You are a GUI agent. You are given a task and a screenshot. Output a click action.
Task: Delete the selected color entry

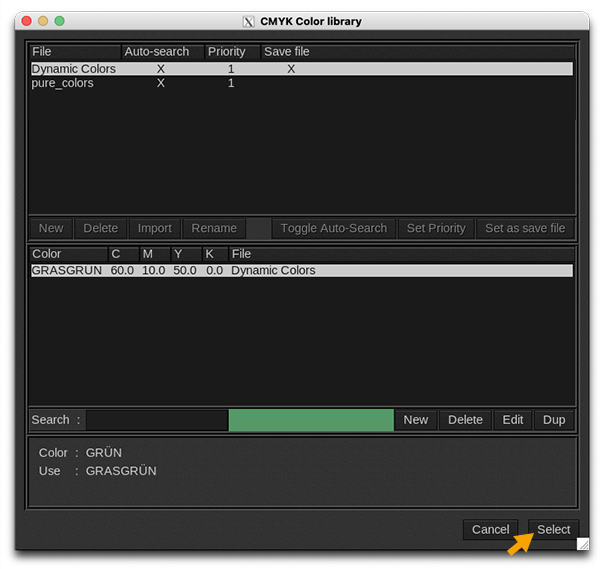coord(465,420)
